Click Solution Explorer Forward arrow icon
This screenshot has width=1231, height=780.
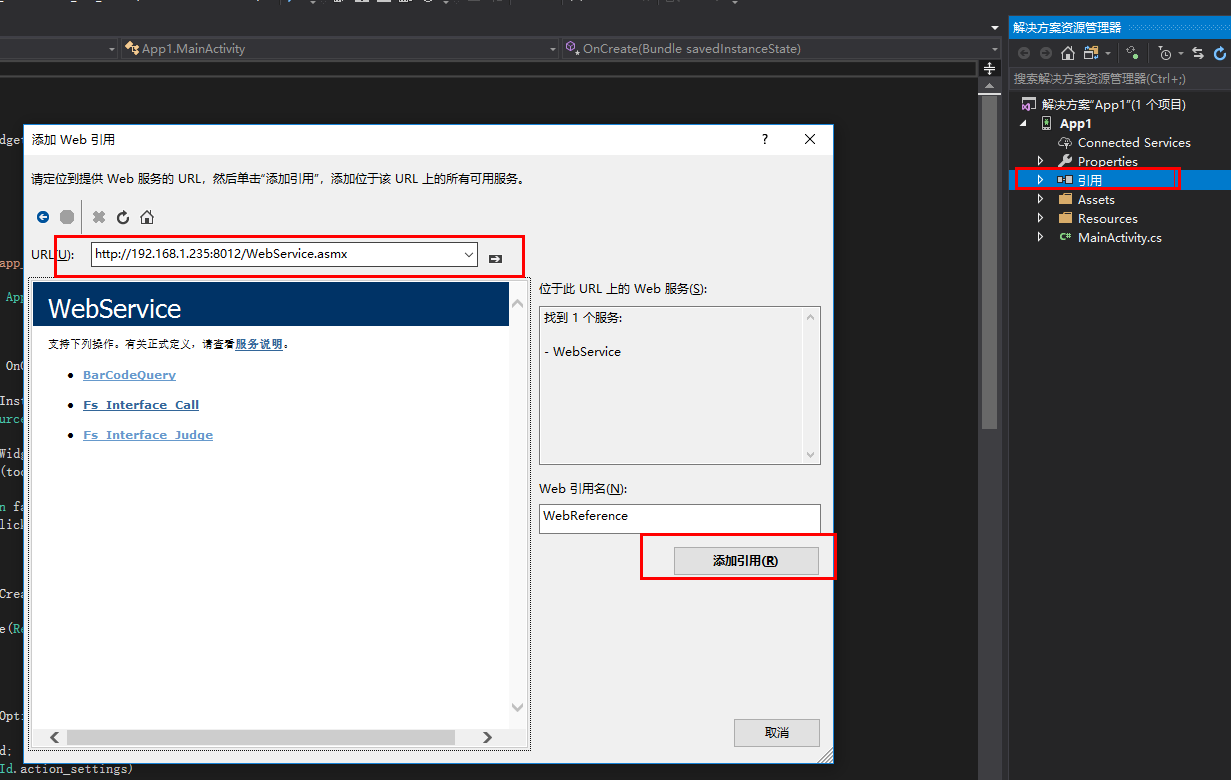1046,53
